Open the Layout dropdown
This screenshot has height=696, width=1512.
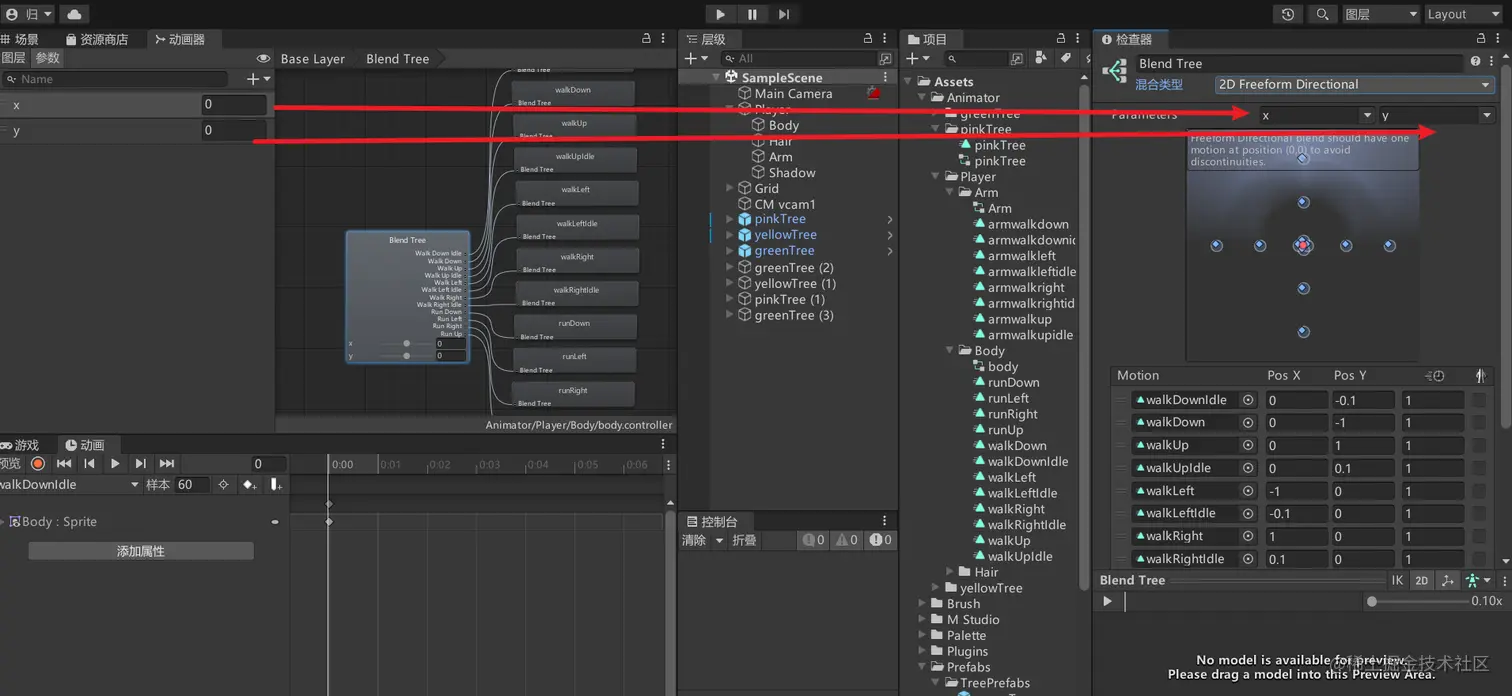pyautogui.click(x=1461, y=14)
